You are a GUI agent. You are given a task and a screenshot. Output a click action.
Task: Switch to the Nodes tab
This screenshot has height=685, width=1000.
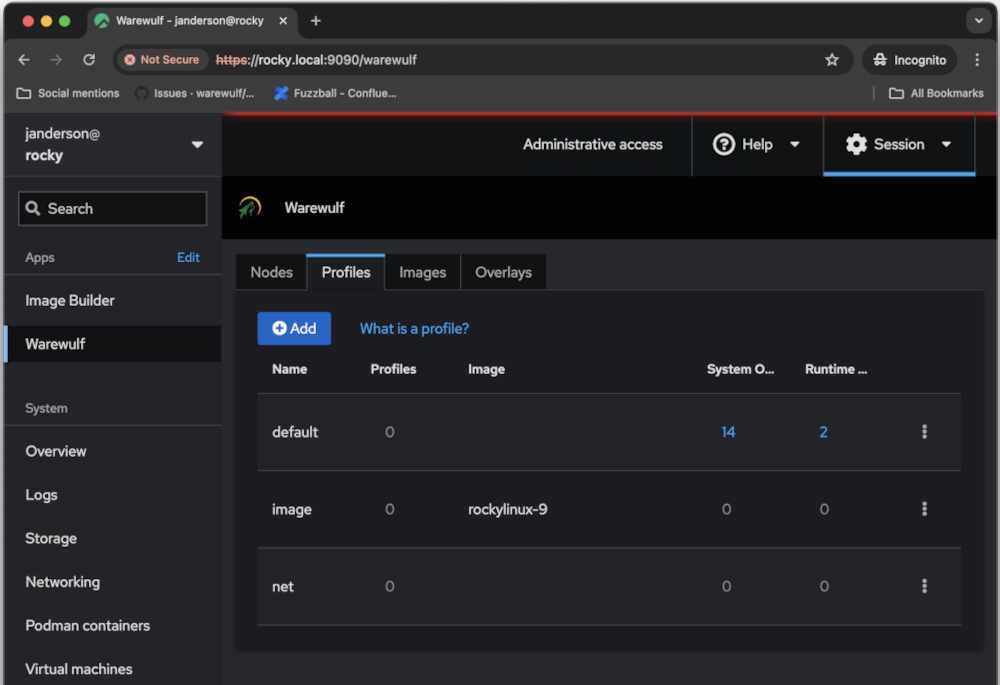[x=272, y=272]
